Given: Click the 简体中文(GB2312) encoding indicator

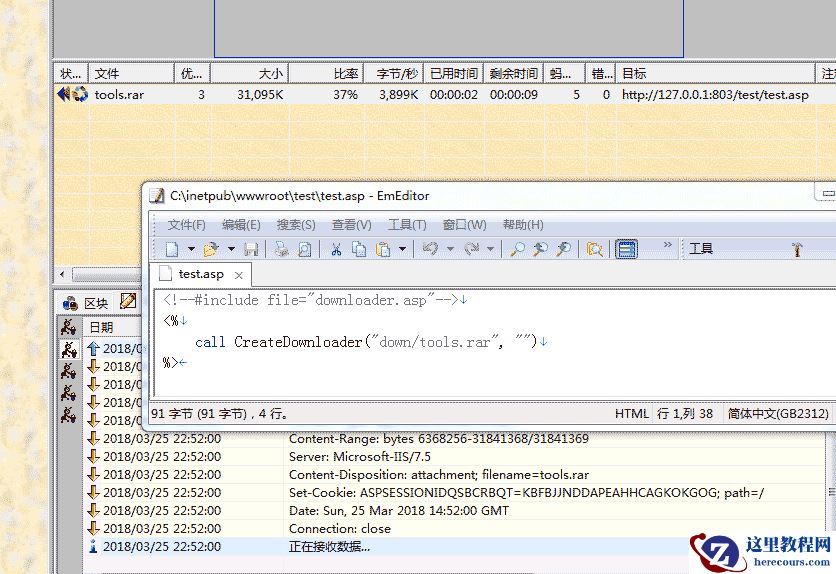Looking at the screenshot, I should pos(778,414).
